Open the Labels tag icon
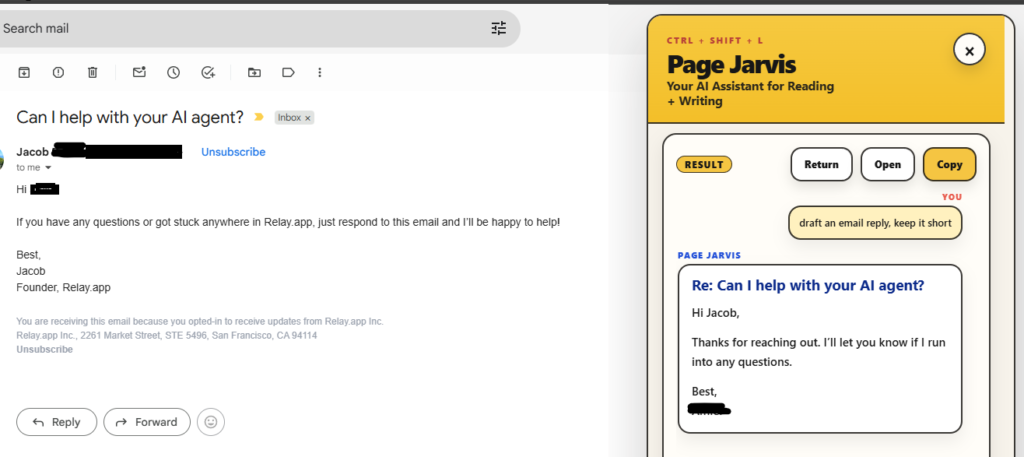This screenshot has width=1024, height=457. [288, 72]
